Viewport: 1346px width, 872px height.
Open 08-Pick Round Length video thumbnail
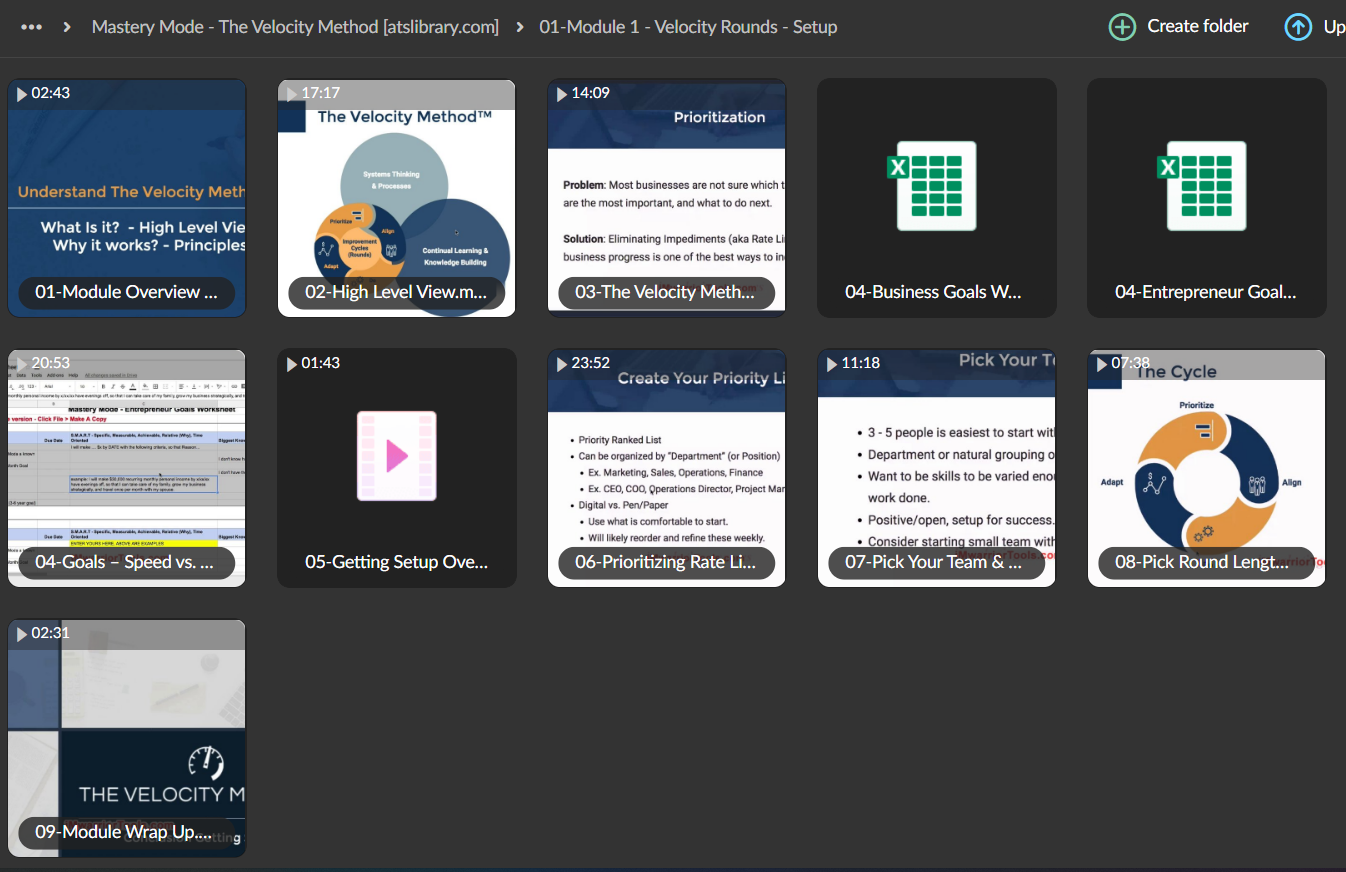tap(1207, 468)
